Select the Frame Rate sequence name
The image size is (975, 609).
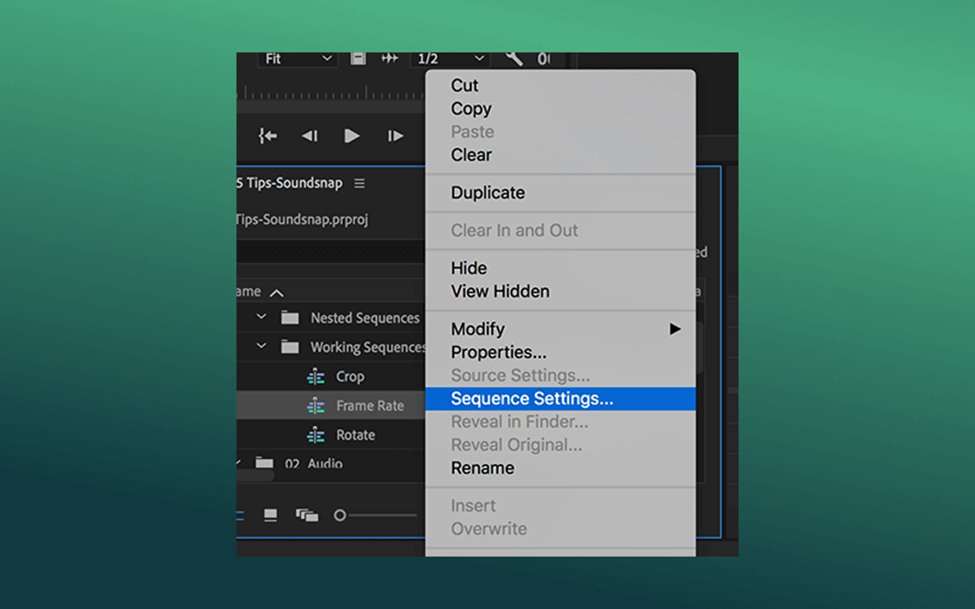coord(370,406)
